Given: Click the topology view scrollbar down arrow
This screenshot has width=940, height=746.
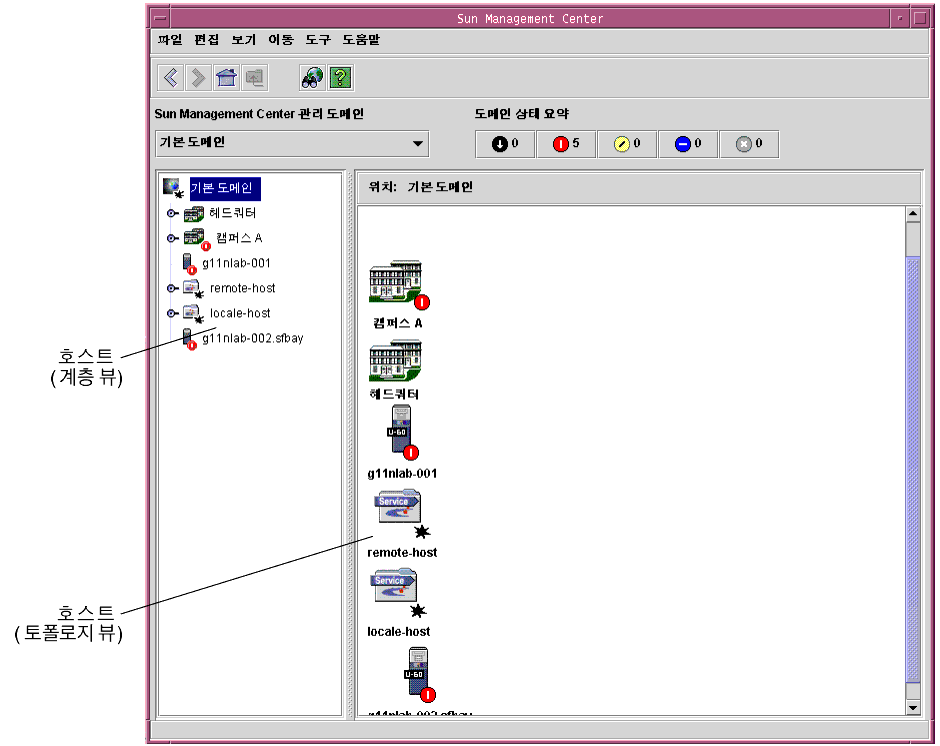Looking at the screenshot, I should pyautogui.click(x=912, y=708).
